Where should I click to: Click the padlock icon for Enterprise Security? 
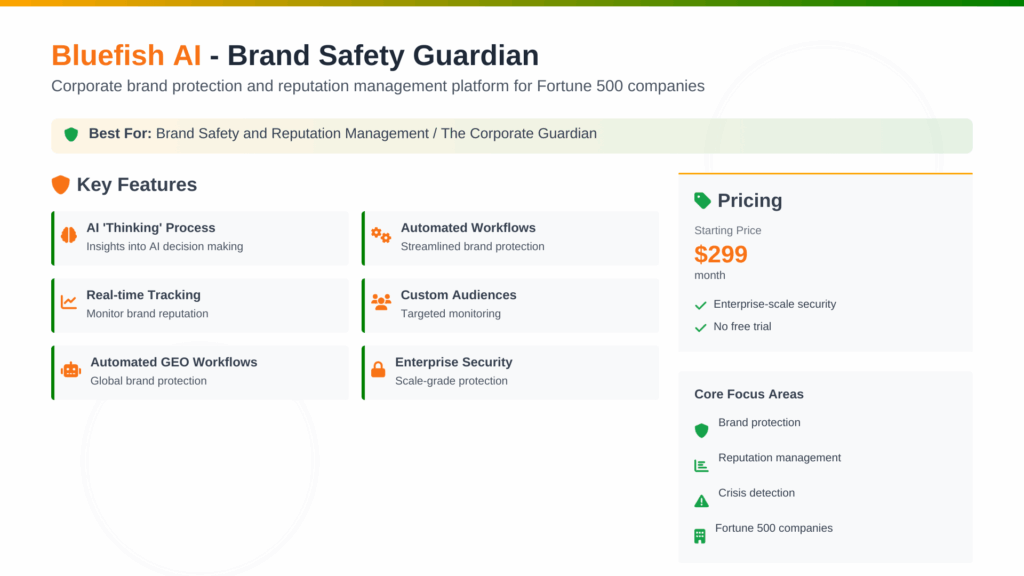coord(378,369)
